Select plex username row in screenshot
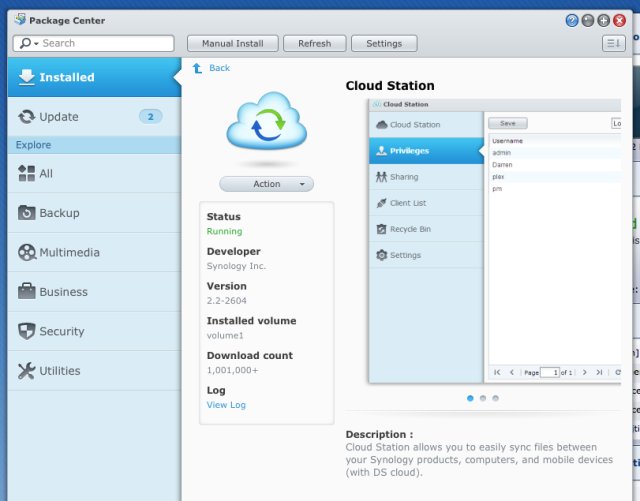The height and width of the screenshot is (501, 640). pos(555,177)
